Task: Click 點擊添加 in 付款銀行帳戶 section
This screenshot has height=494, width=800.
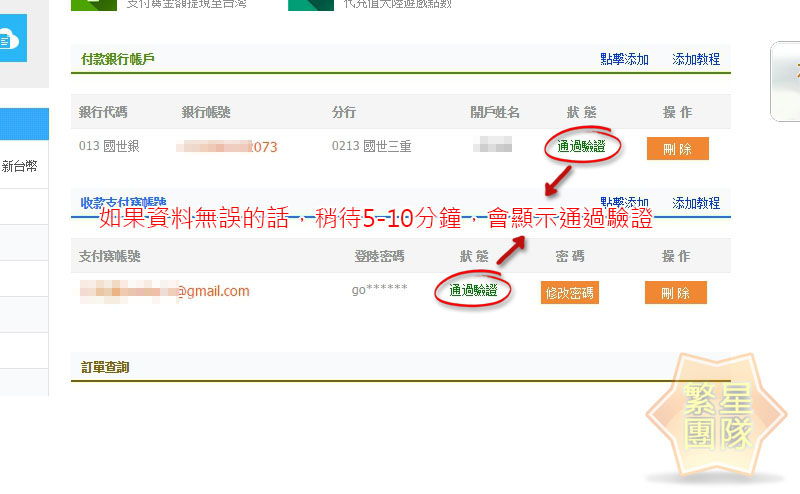Action: pos(624,60)
